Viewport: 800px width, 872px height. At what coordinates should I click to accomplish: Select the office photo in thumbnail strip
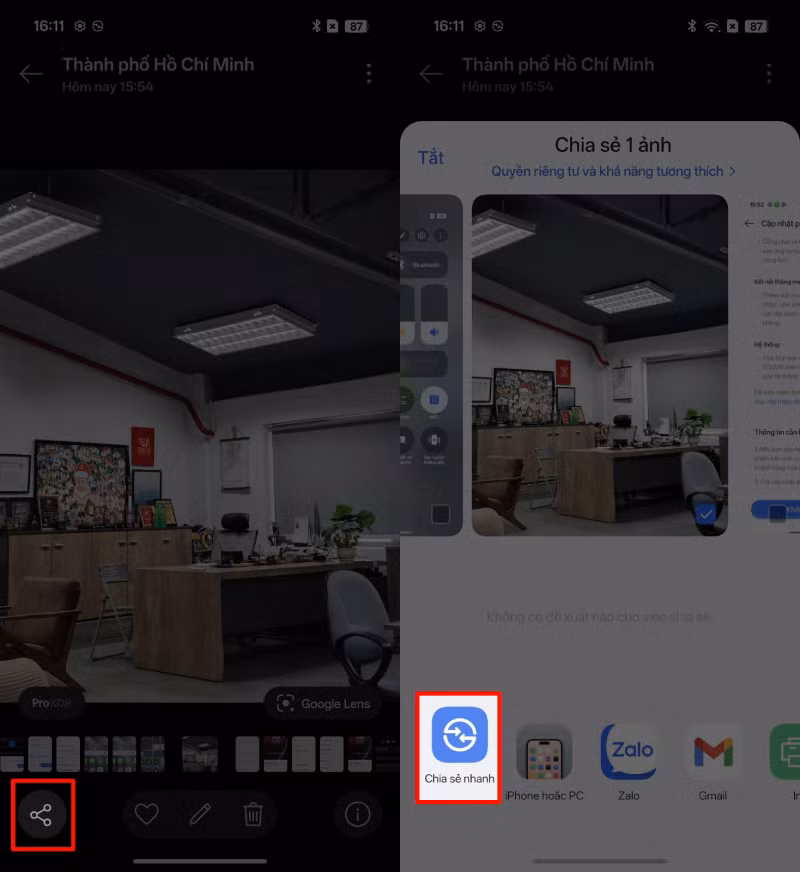pos(200,754)
